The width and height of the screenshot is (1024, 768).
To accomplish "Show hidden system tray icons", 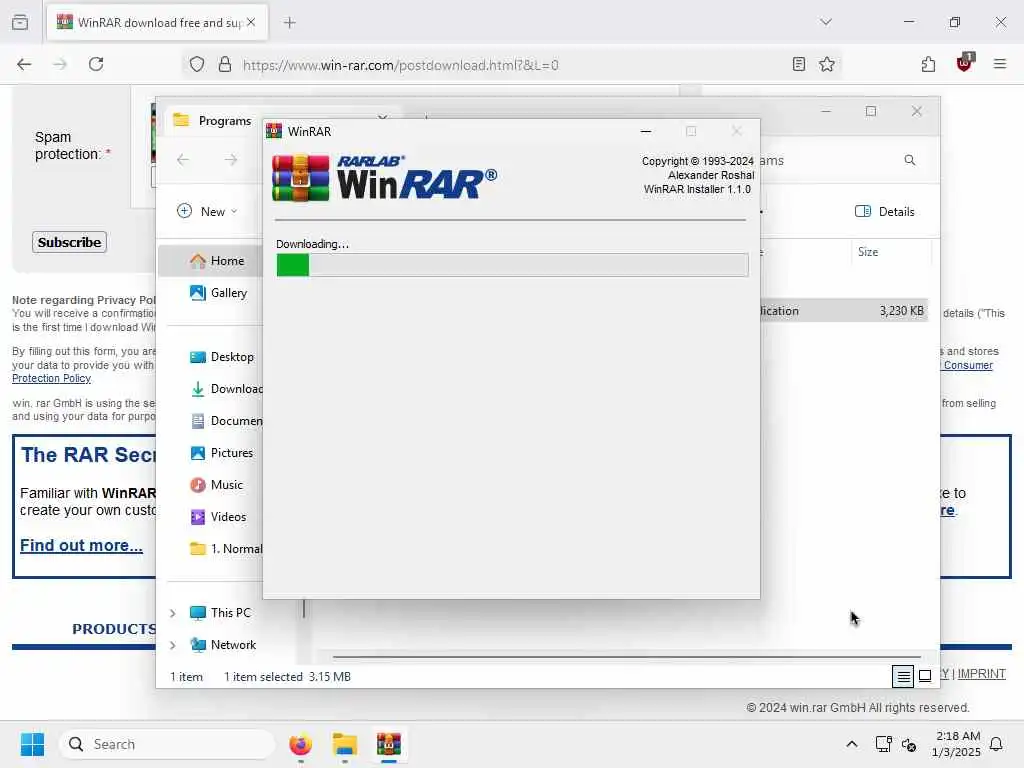I will (x=852, y=744).
